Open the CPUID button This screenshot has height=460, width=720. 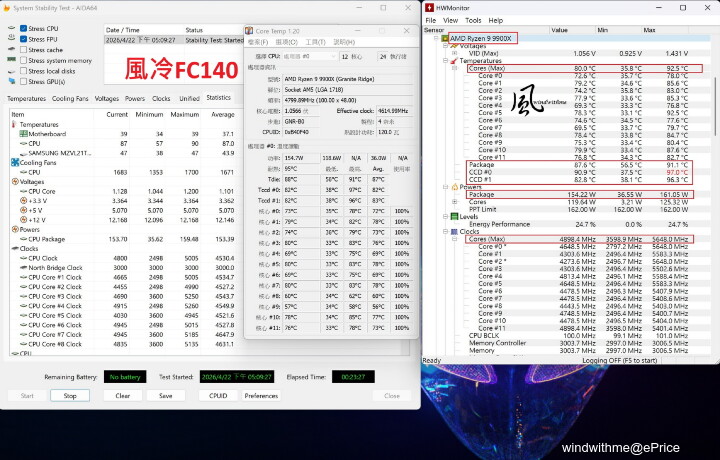pos(218,395)
